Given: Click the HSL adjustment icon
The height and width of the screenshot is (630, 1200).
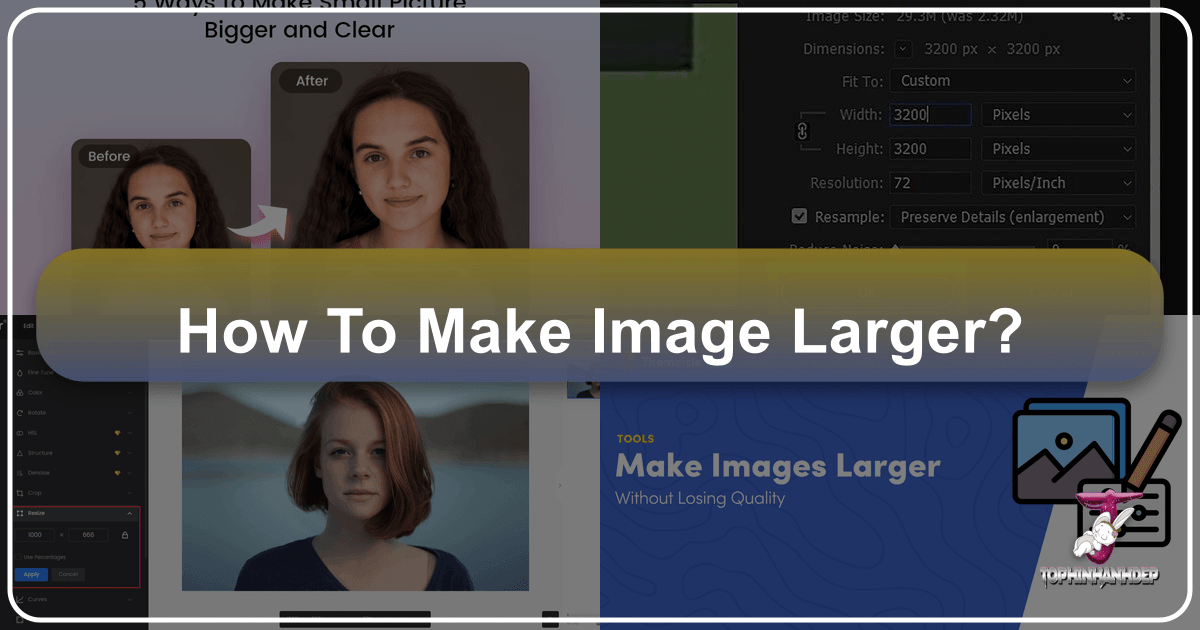Looking at the screenshot, I should pos(19,432).
